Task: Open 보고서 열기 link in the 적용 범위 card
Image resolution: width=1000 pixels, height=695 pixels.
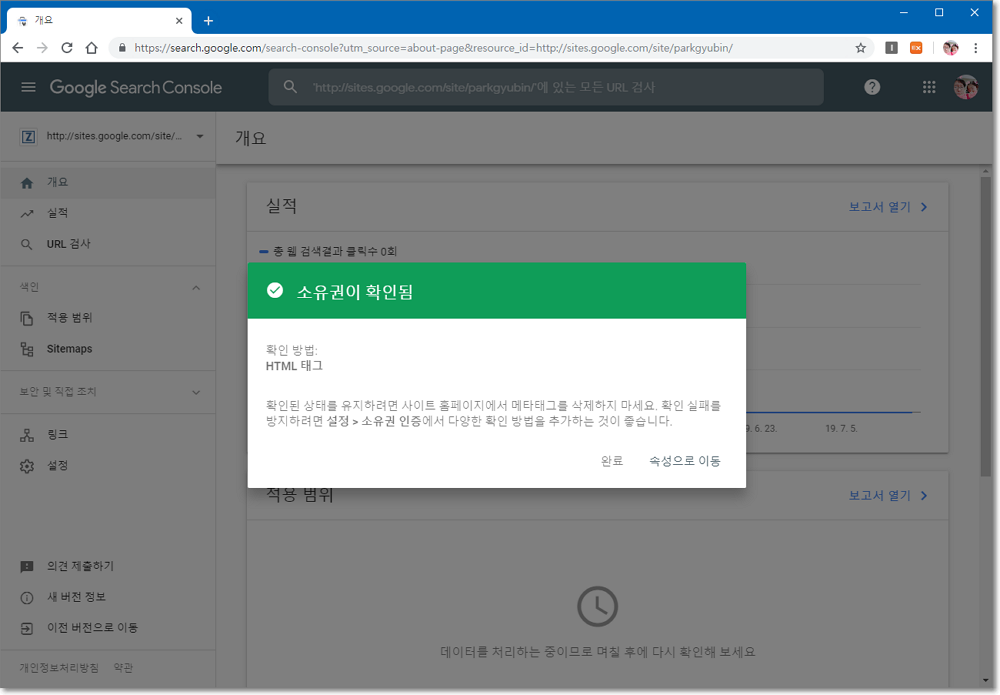Action: pyautogui.click(x=888, y=495)
